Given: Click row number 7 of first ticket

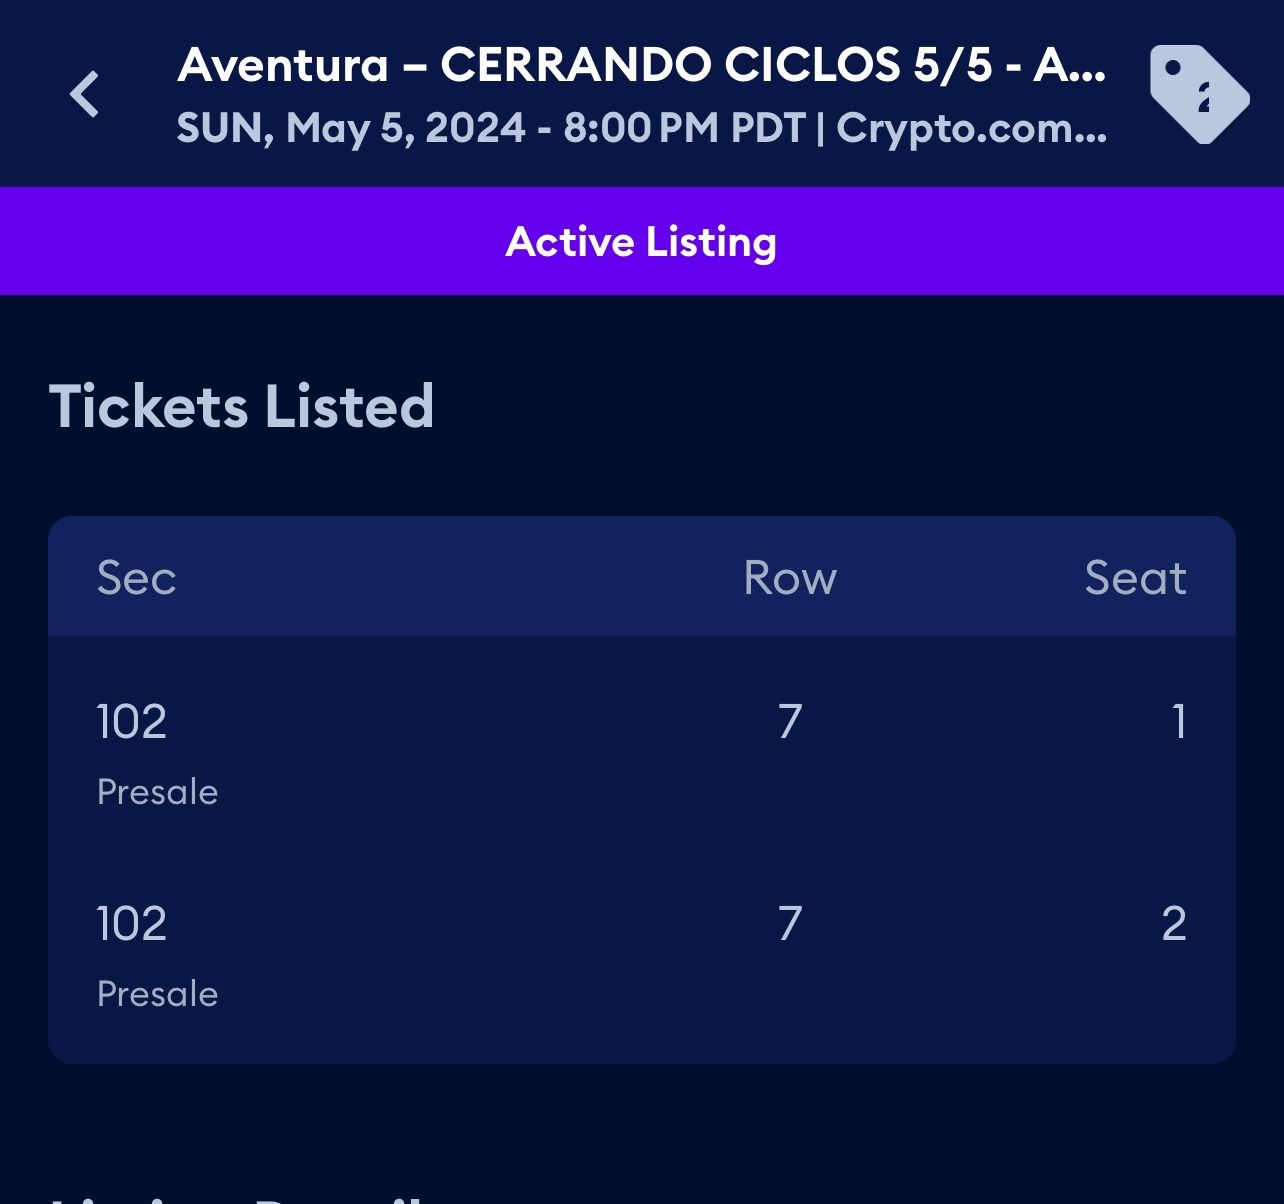Looking at the screenshot, I should coord(789,722).
